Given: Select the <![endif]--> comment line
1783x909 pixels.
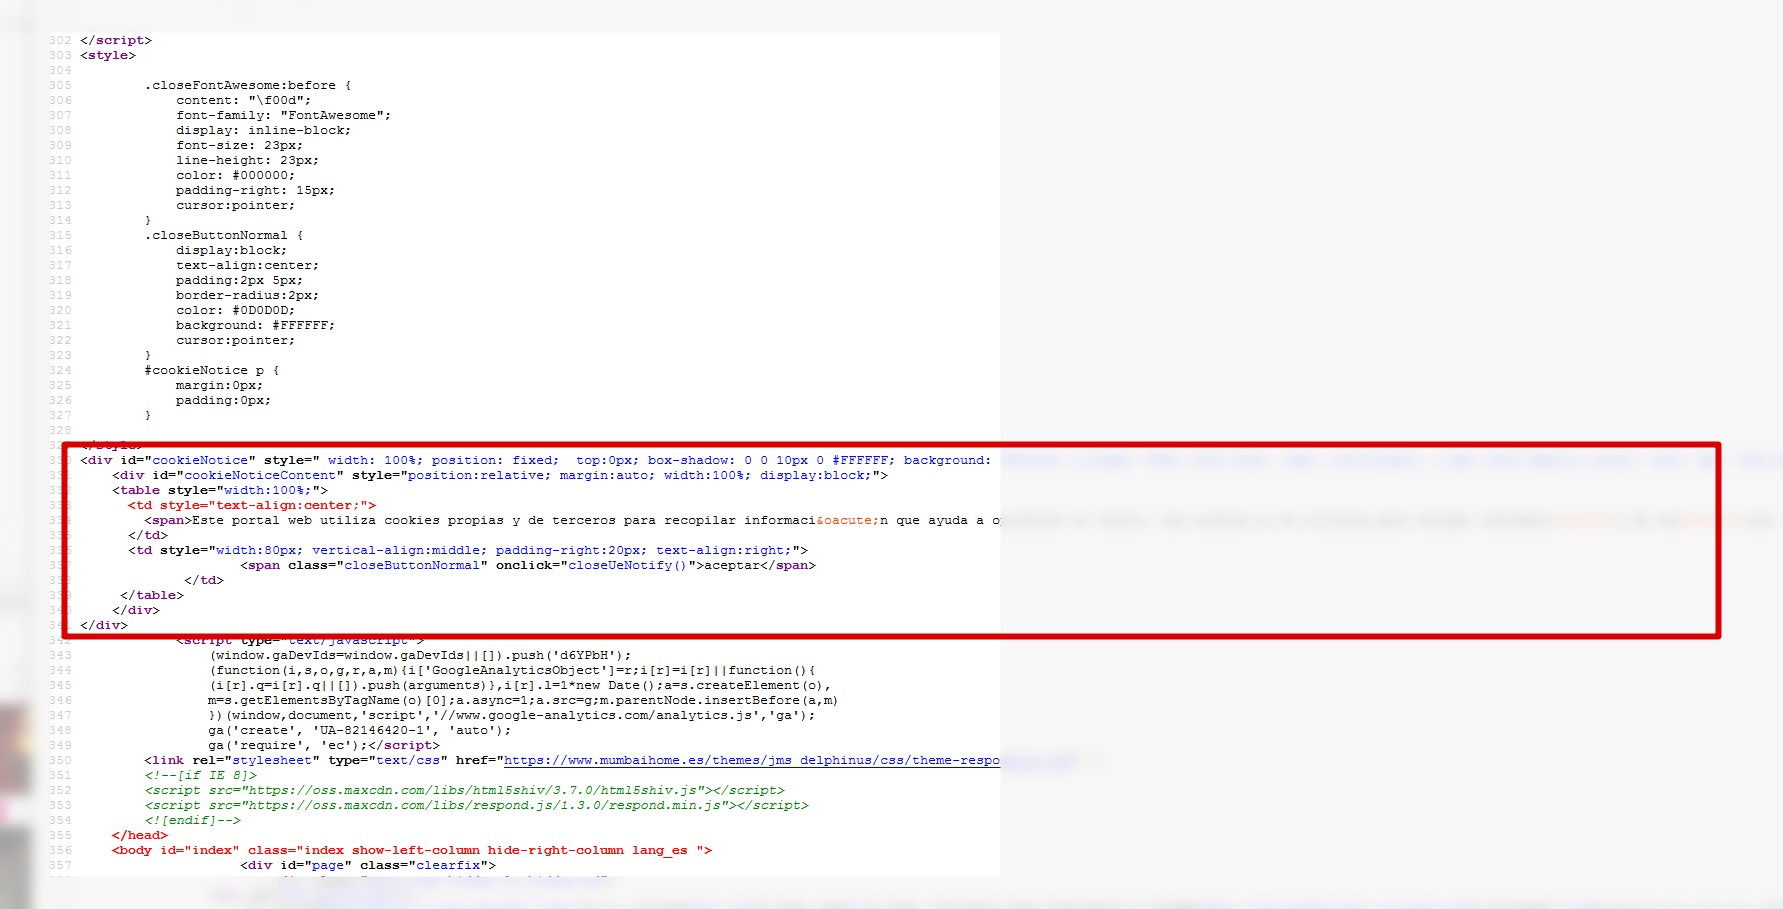Looking at the screenshot, I should (x=192, y=820).
